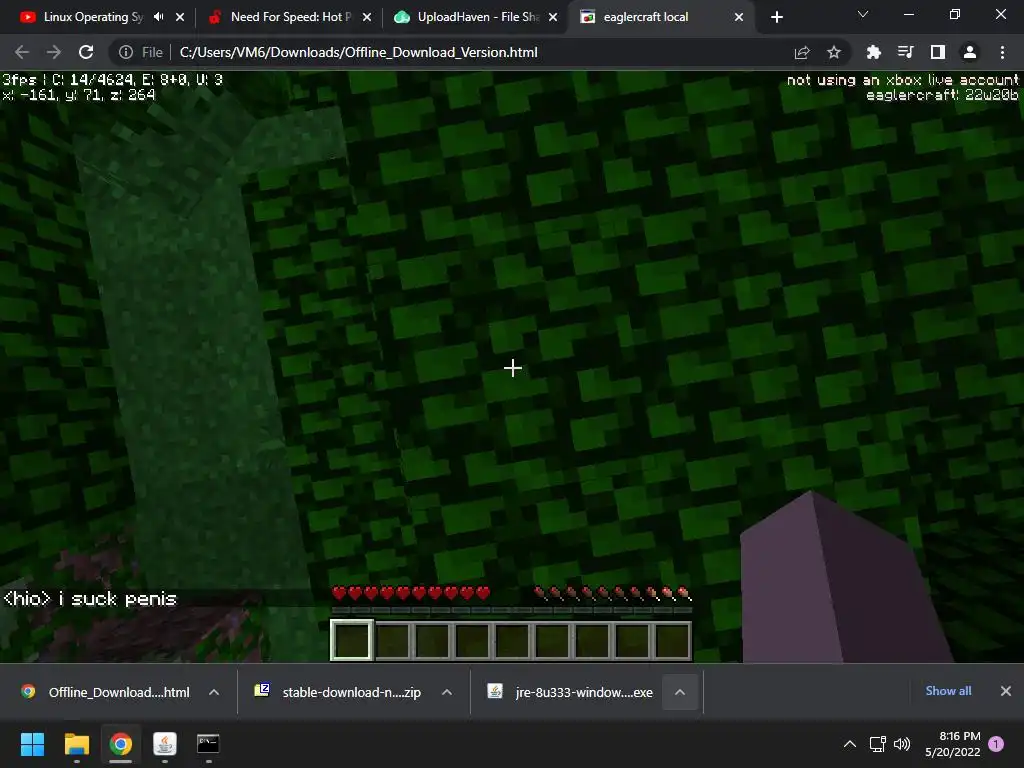Open the command prompt window in taskbar
Image resolution: width=1024 pixels, height=768 pixels.
click(x=208, y=744)
